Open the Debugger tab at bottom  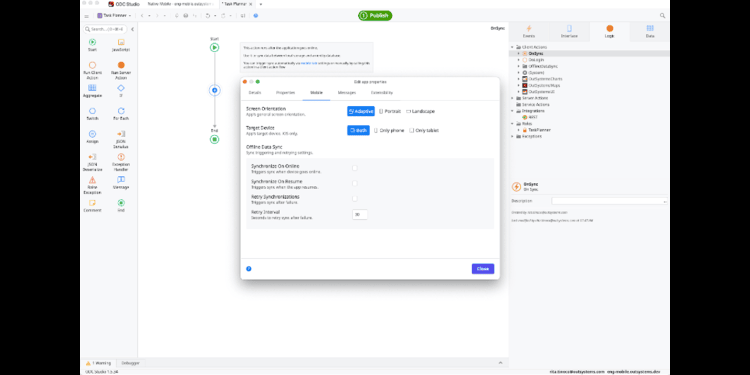tap(130, 363)
